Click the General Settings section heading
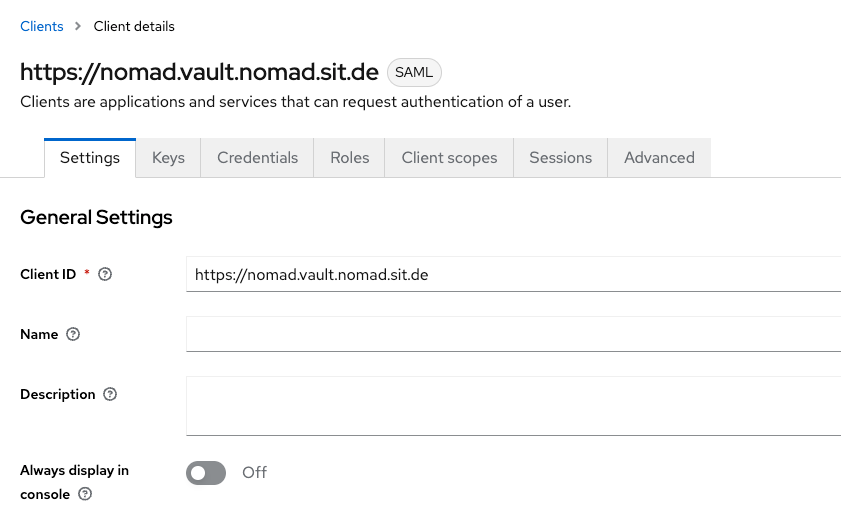The width and height of the screenshot is (841, 520). coord(96,217)
